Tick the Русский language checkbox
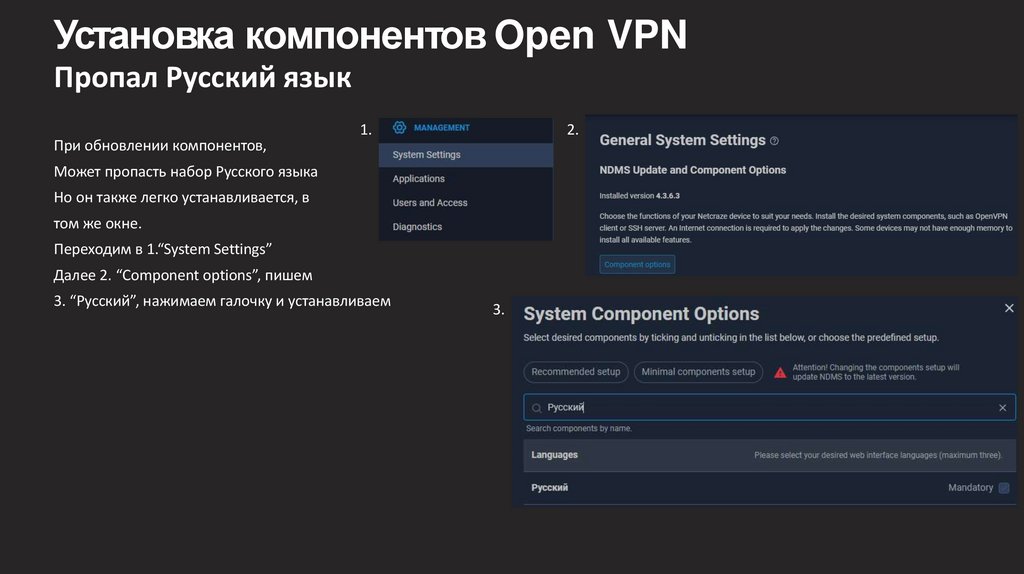 pyautogui.click(x=1004, y=488)
